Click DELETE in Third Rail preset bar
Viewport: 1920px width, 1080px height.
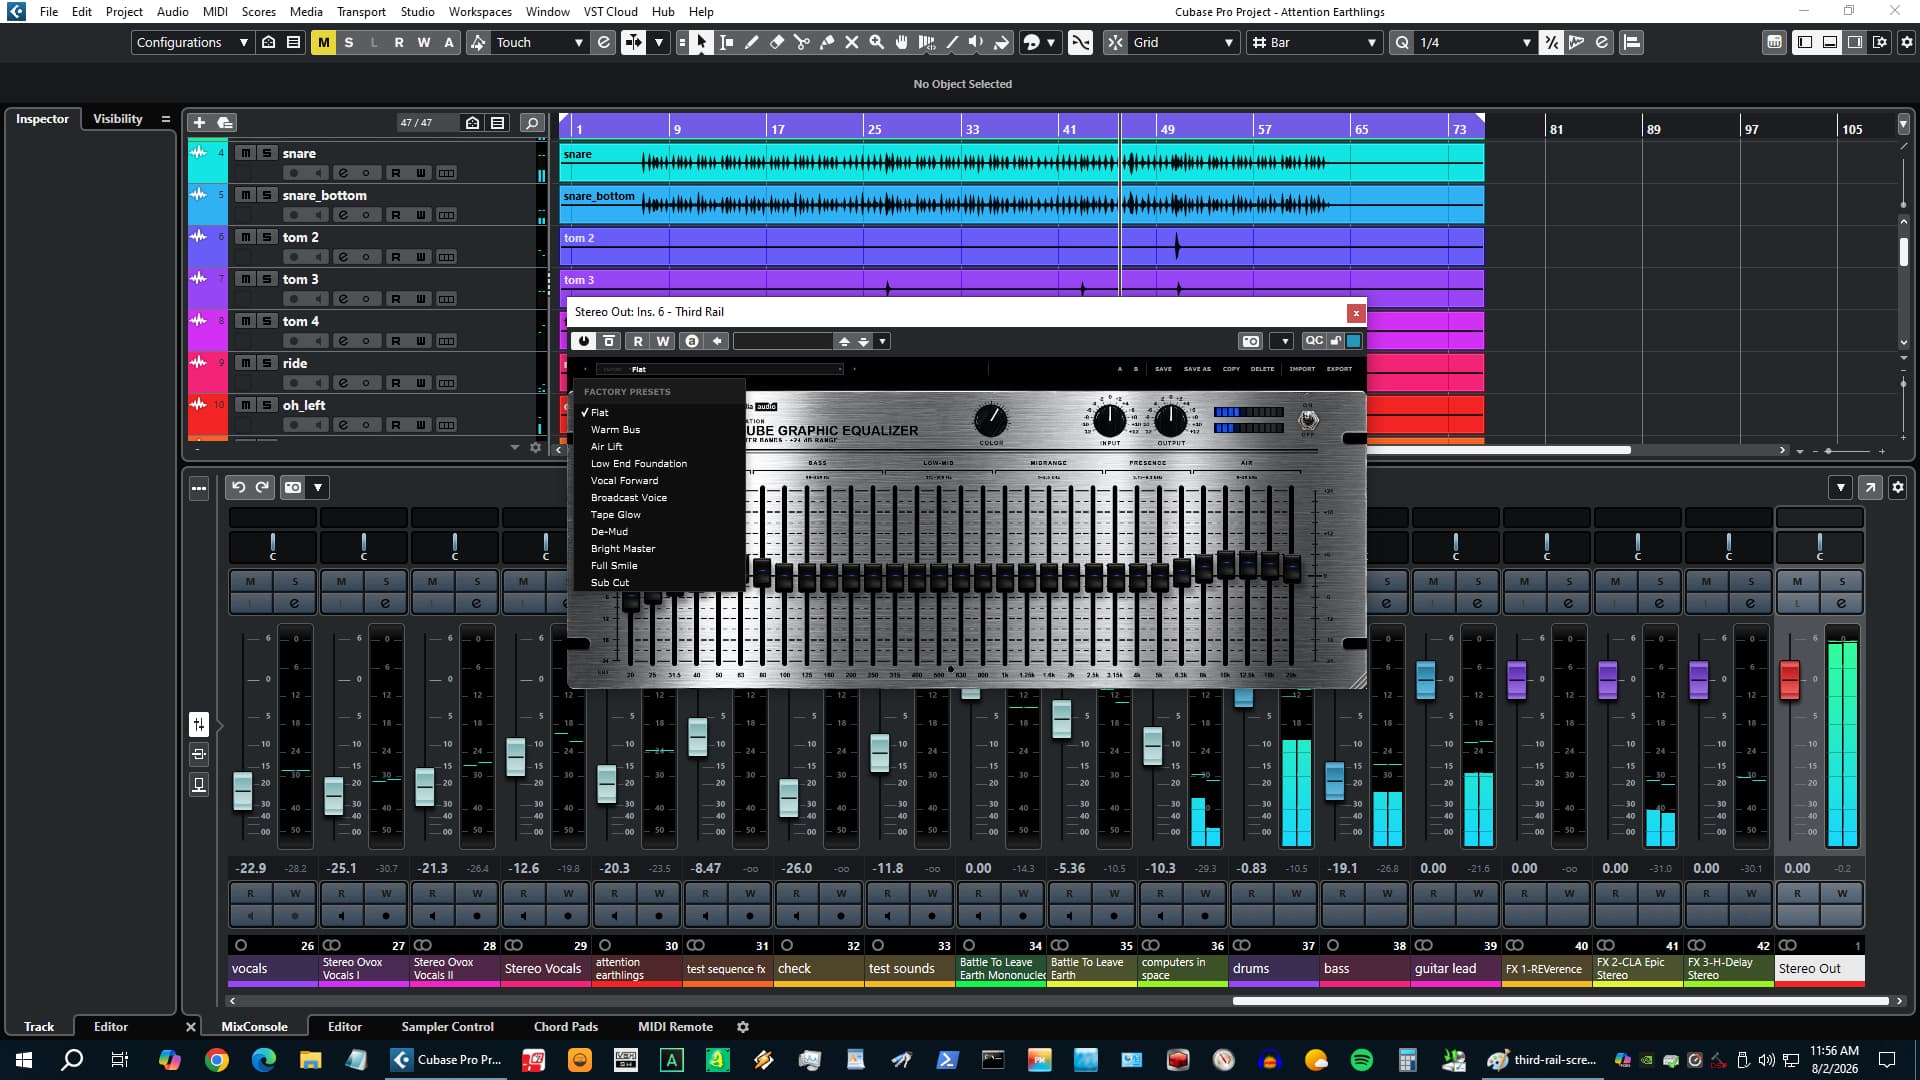(1262, 369)
